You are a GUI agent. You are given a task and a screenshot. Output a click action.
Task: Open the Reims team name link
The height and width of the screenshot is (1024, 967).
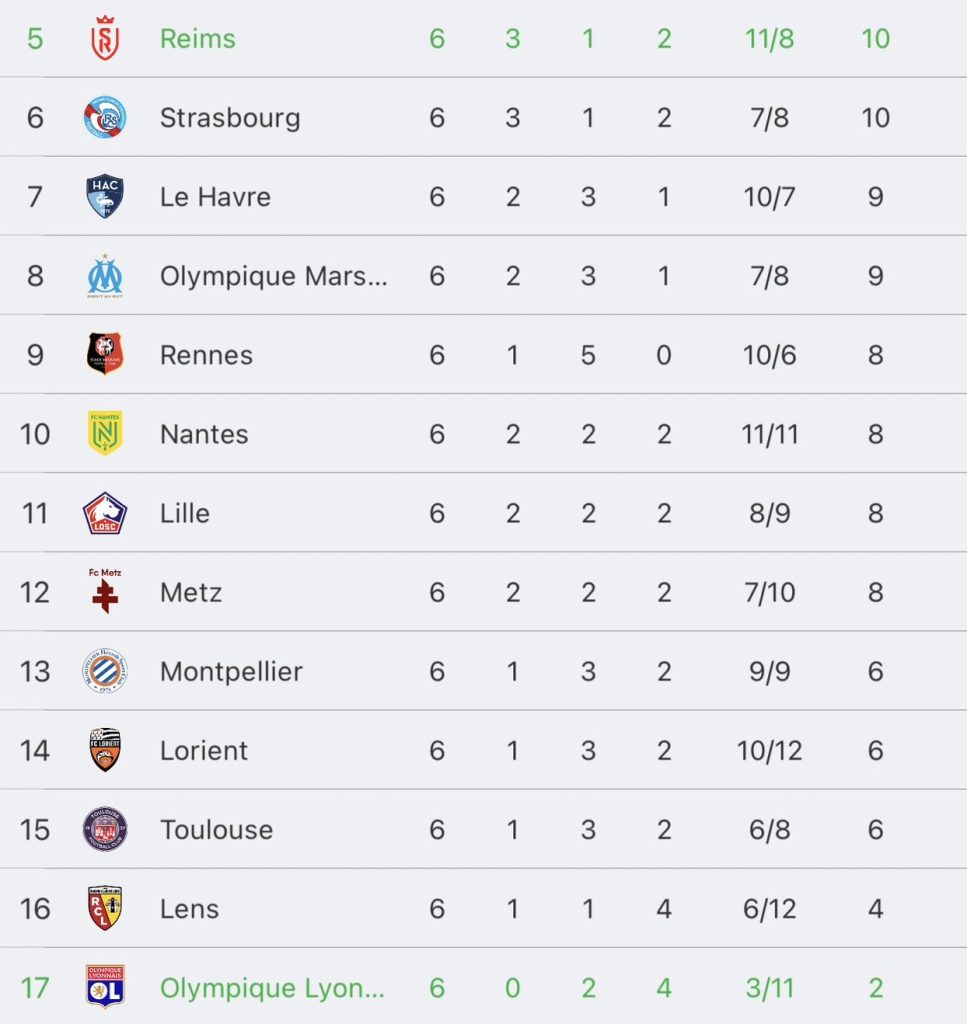[198, 39]
